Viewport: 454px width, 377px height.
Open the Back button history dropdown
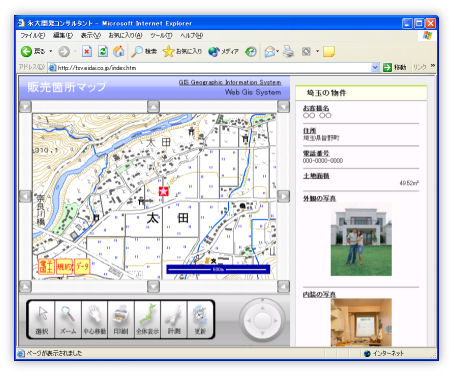[51, 51]
